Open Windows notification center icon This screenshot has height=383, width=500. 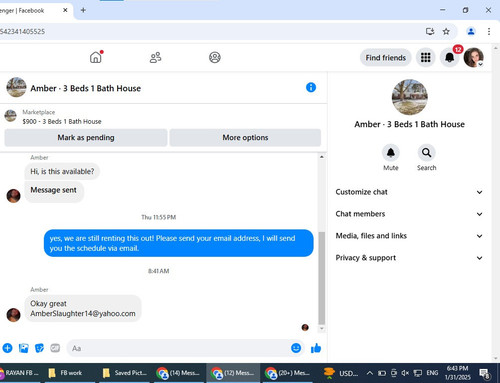[x=484, y=374]
